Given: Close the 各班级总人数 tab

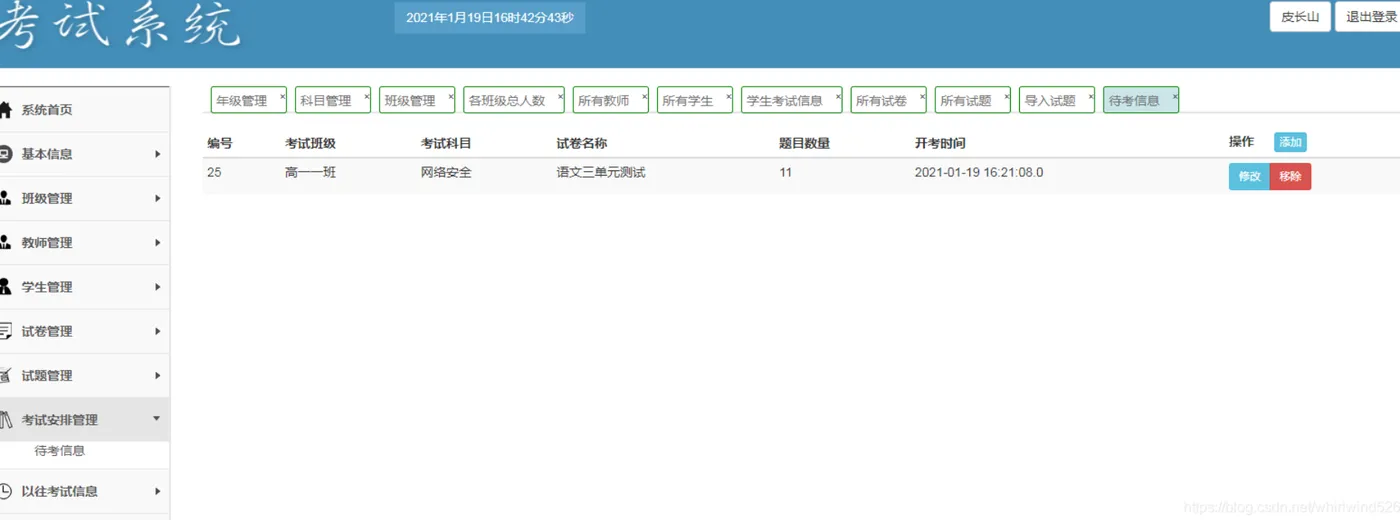Looking at the screenshot, I should click(560, 96).
